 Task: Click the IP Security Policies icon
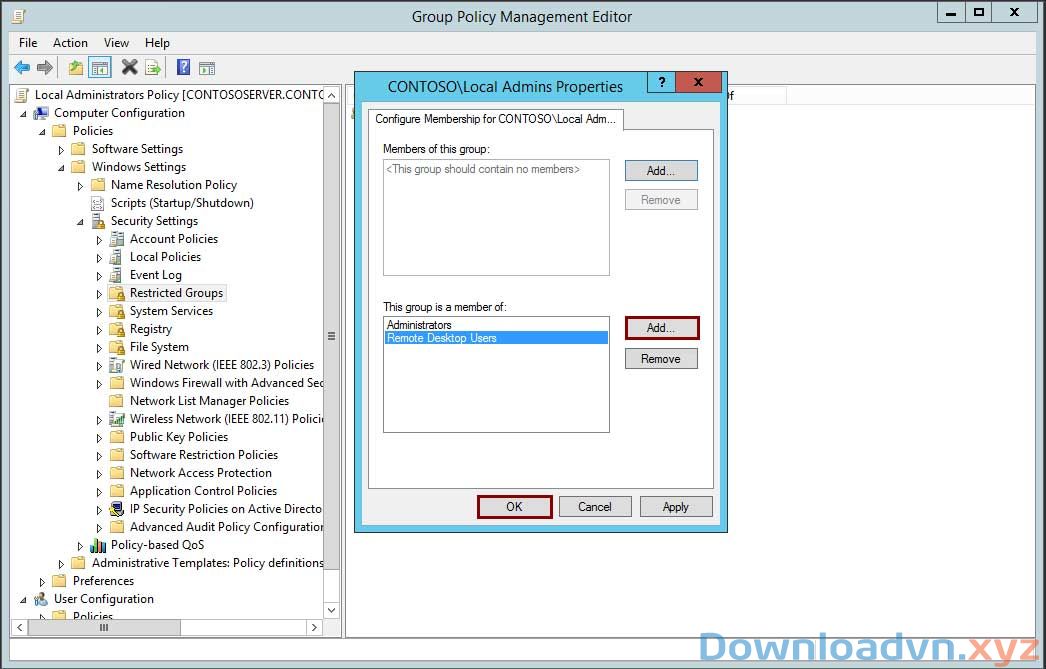pyautogui.click(x=117, y=509)
